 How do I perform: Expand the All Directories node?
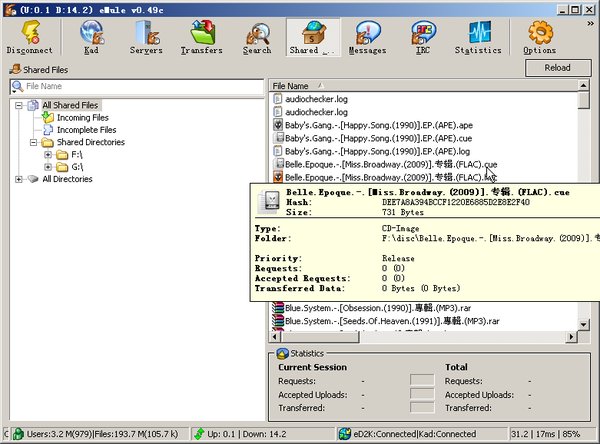18,179
